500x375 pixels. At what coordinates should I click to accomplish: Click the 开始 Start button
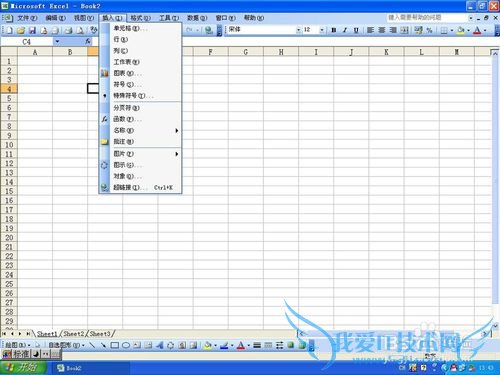pyautogui.click(x=23, y=368)
